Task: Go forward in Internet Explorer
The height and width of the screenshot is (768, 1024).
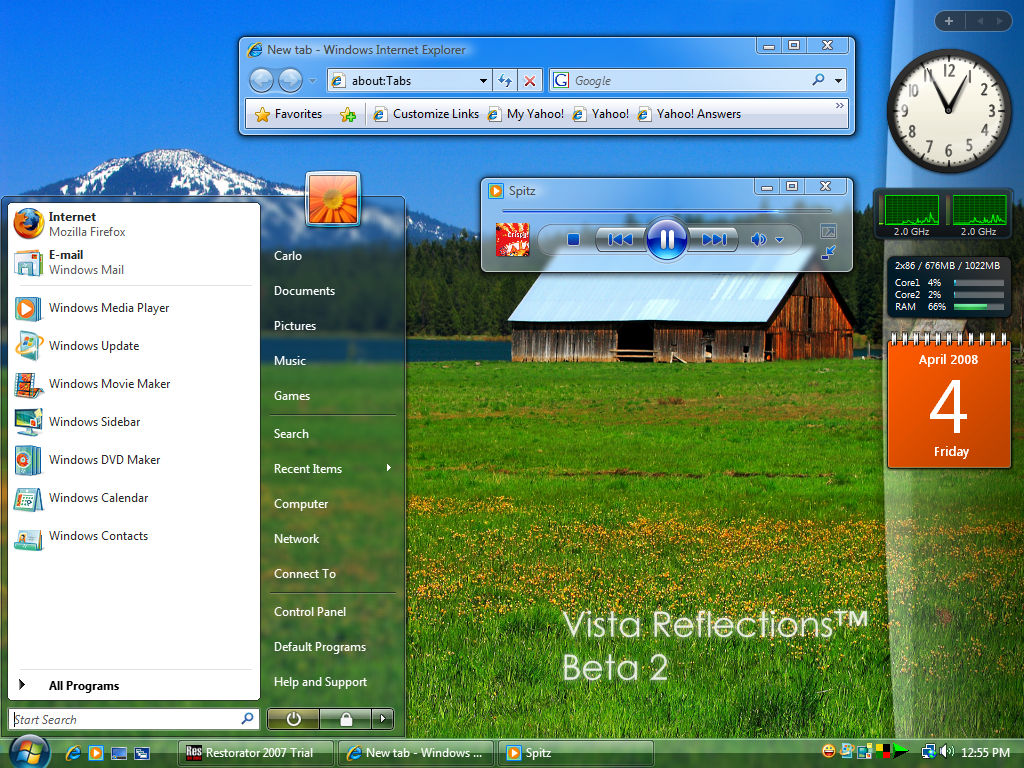Action: (290, 80)
